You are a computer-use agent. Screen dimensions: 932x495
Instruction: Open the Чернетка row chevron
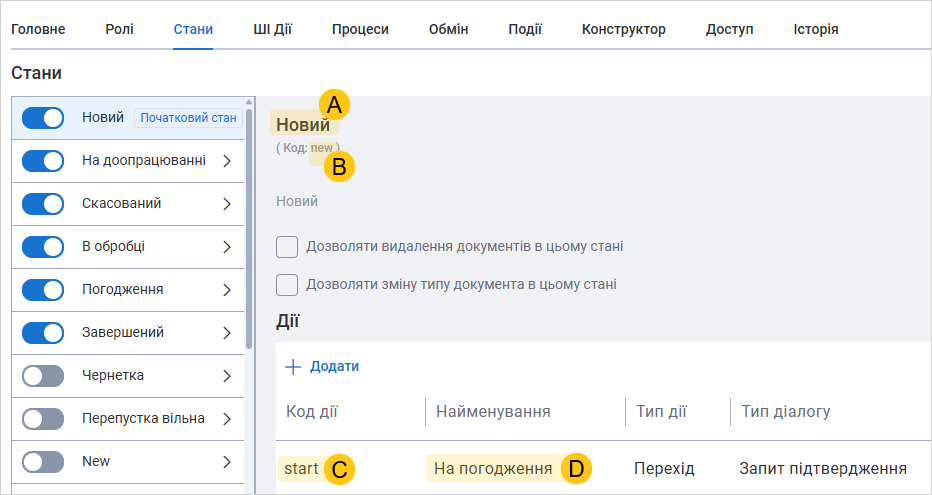pos(226,376)
